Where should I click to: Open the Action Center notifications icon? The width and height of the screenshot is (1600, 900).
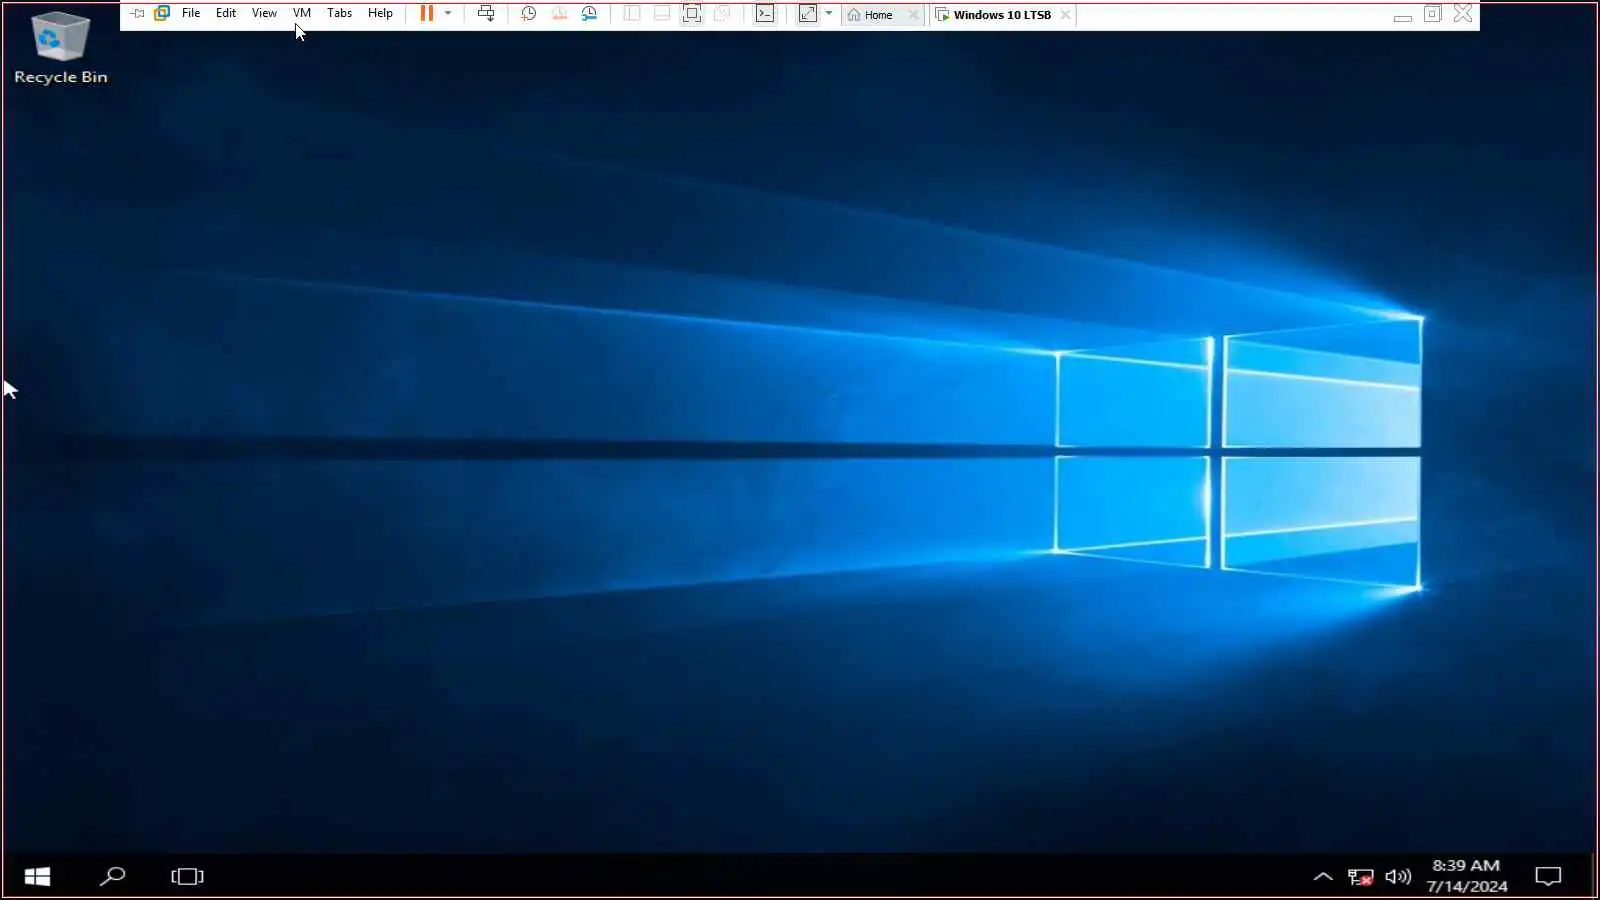tap(1548, 877)
